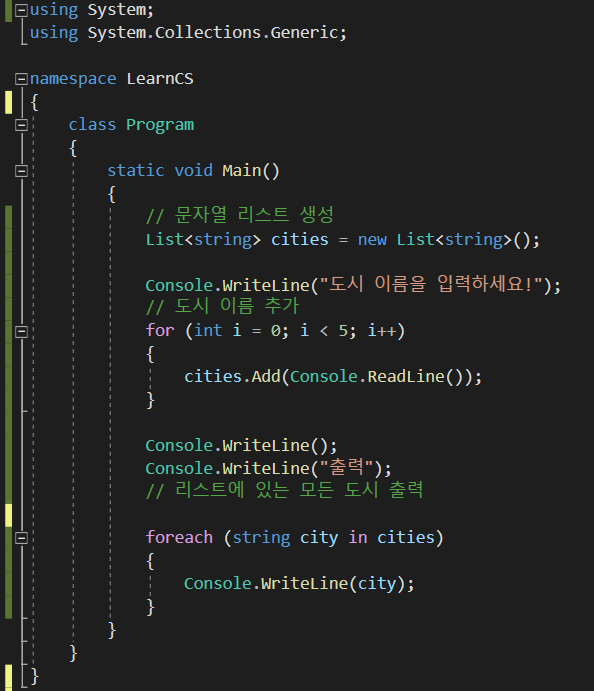
Task: Click the comment '// 문자열 리스트 생성'
Action: pyautogui.click(x=239, y=215)
